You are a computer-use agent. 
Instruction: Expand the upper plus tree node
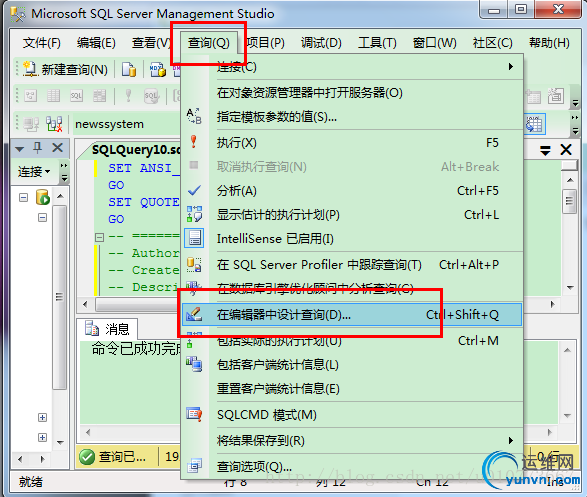coord(43,417)
